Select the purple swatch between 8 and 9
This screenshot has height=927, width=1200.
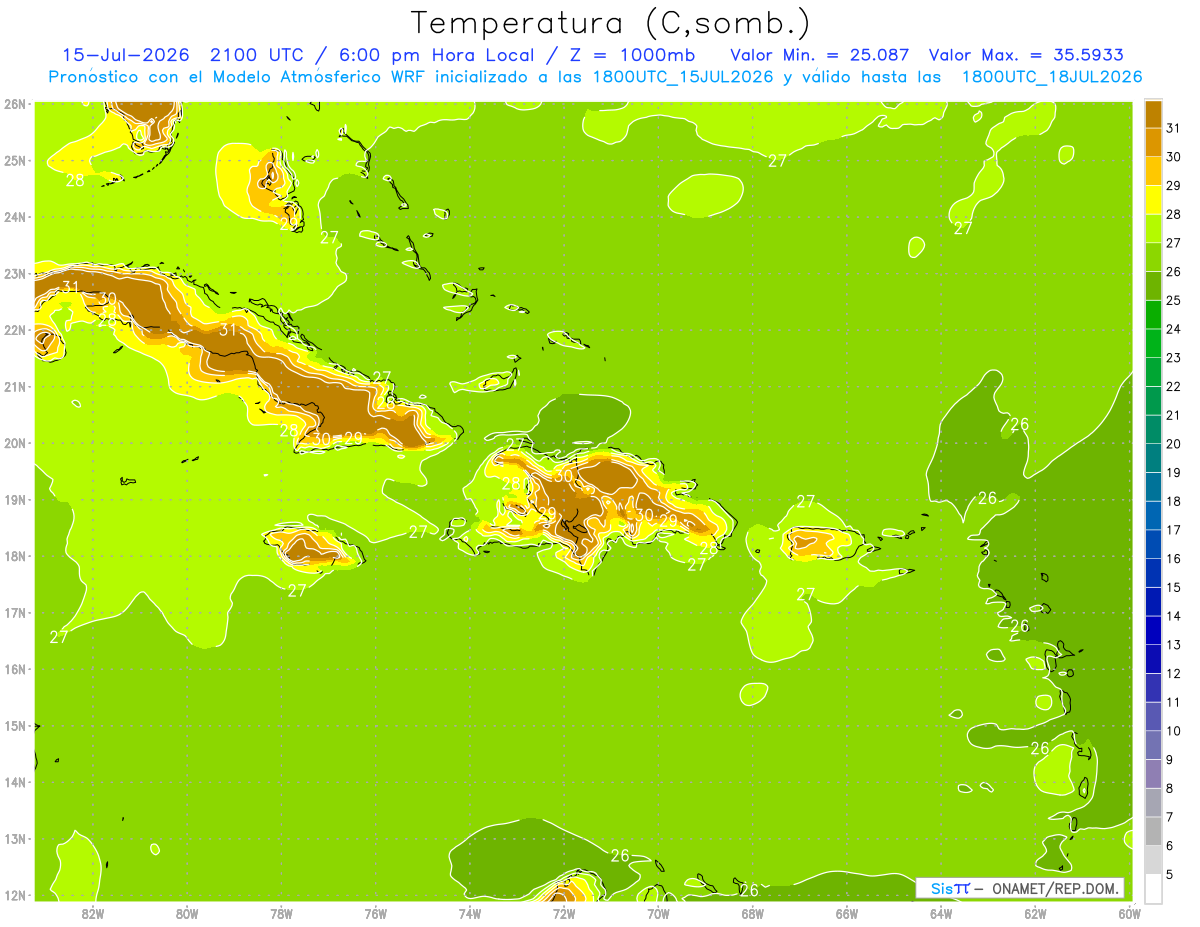point(1153,773)
